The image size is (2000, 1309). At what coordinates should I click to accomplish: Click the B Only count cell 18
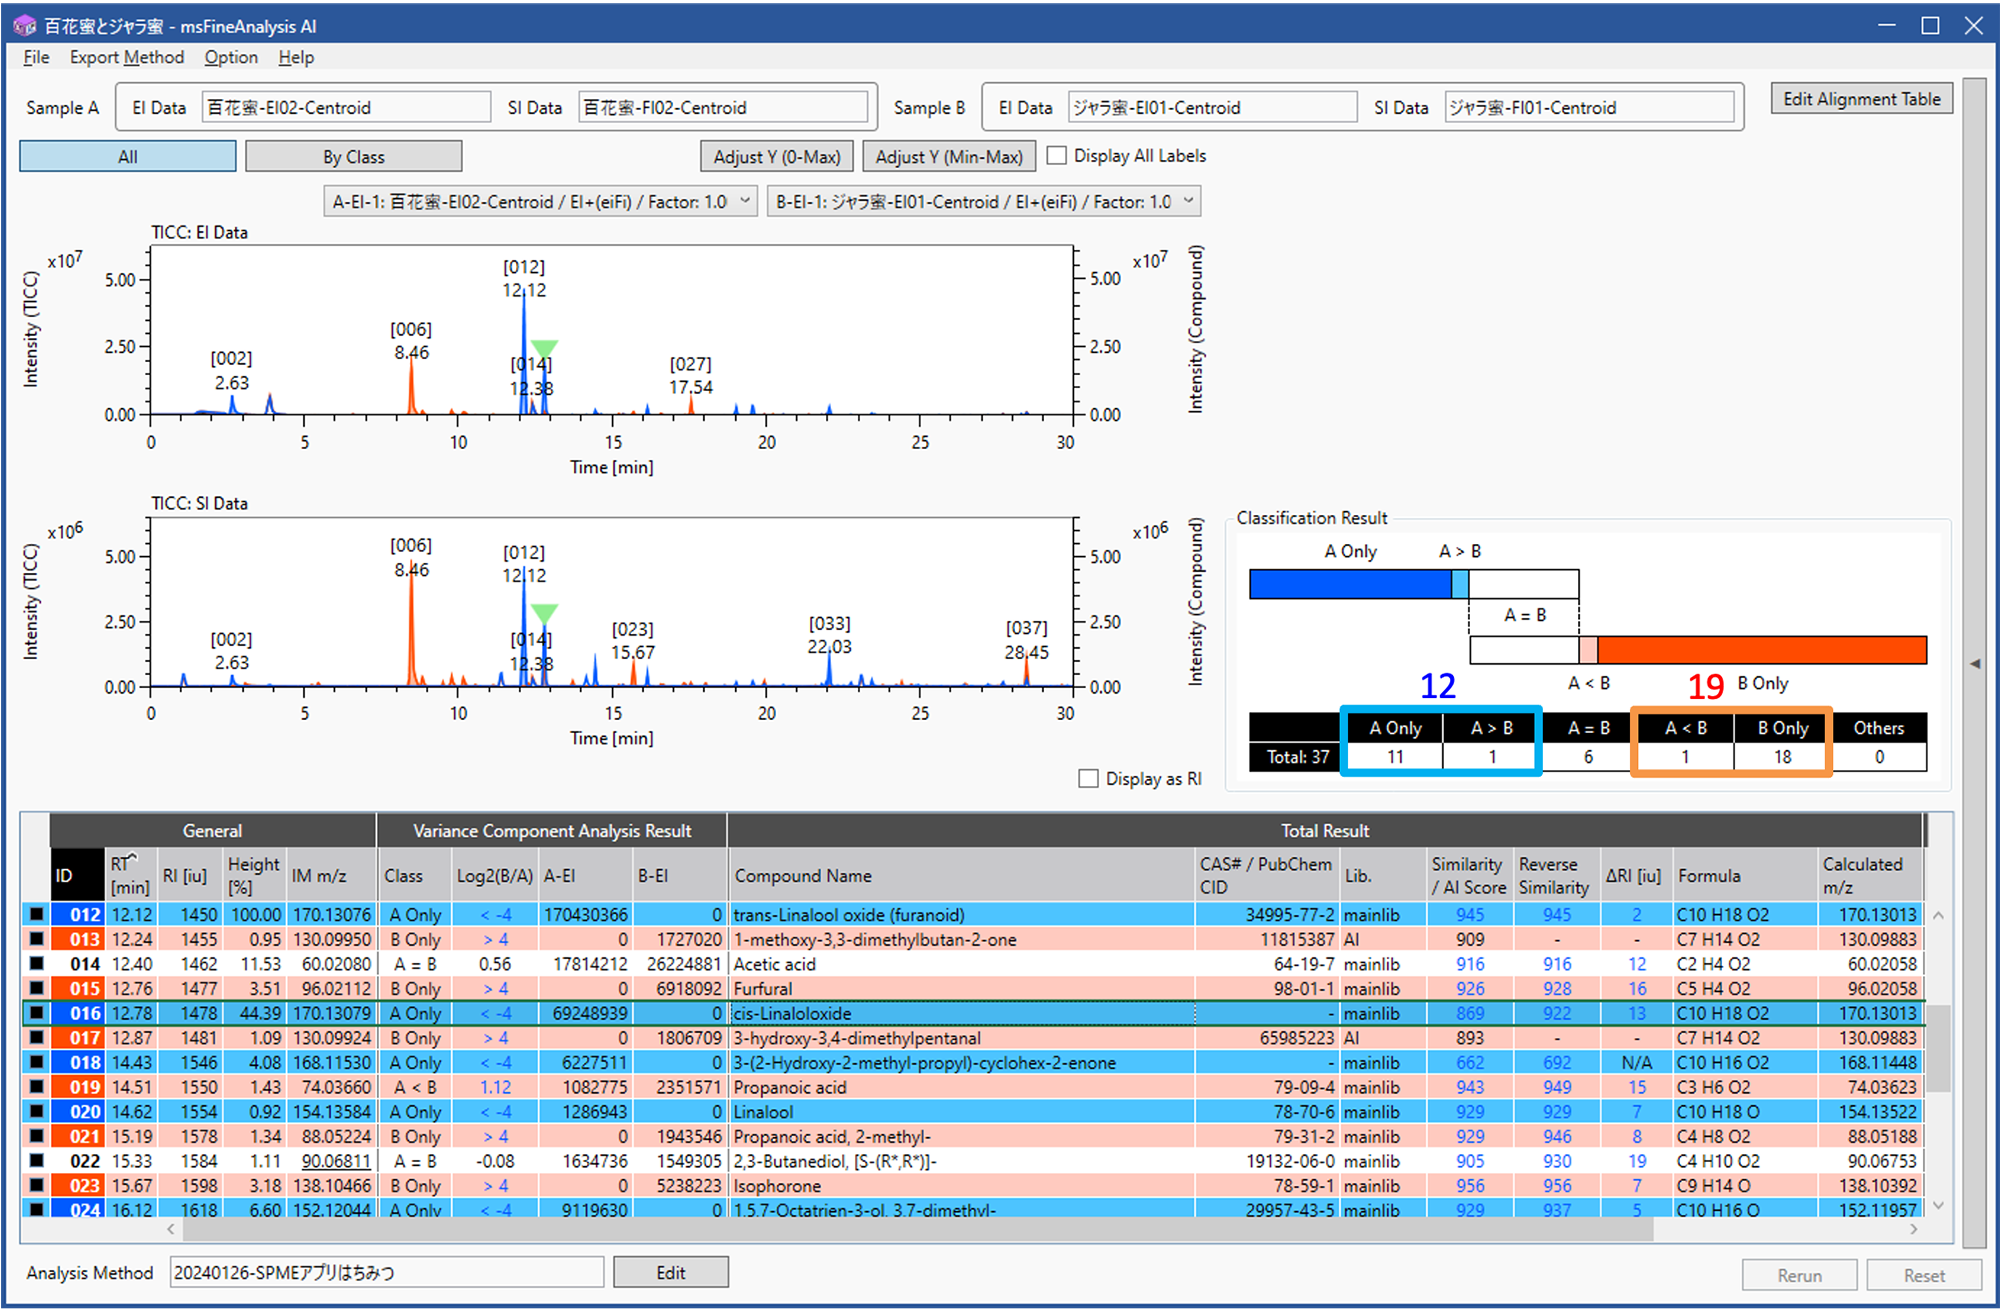point(1782,757)
